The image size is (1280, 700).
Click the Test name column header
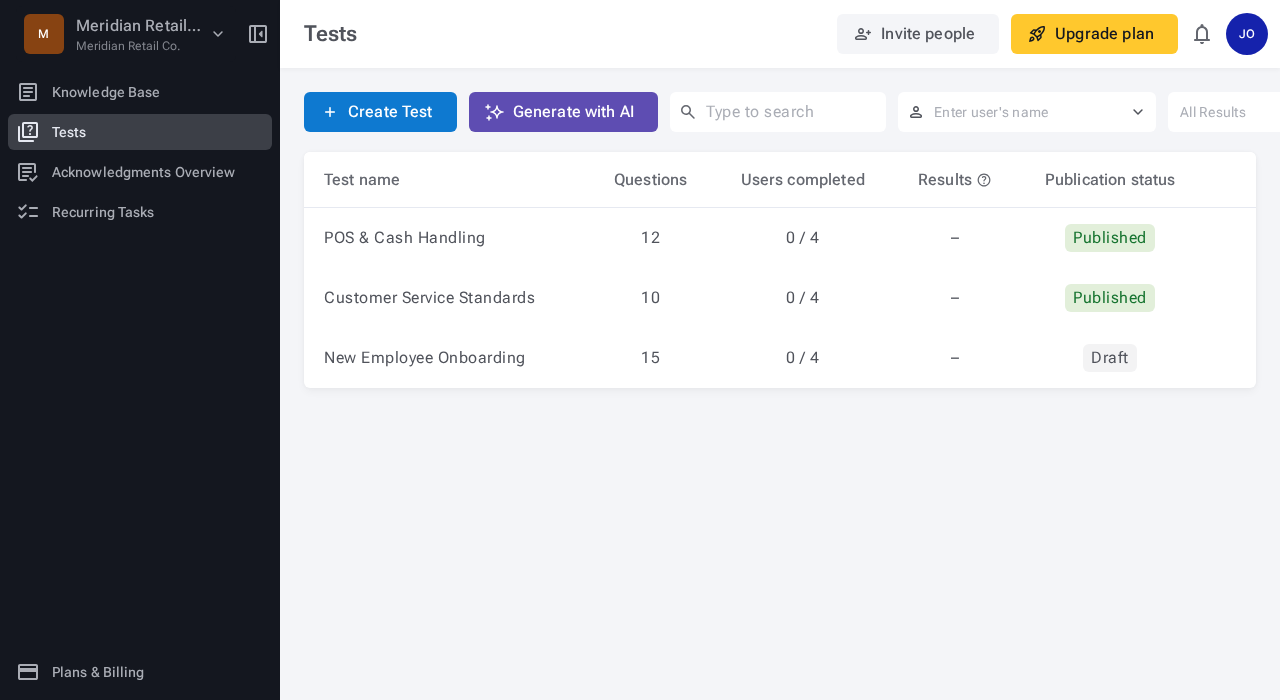pyautogui.click(x=362, y=180)
